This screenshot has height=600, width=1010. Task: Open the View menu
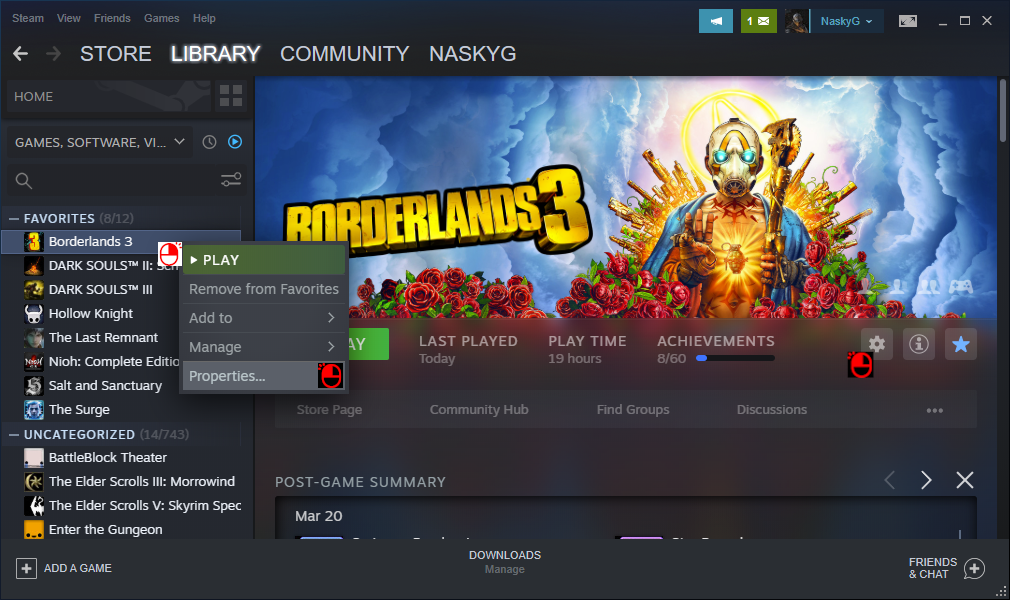(x=68, y=18)
